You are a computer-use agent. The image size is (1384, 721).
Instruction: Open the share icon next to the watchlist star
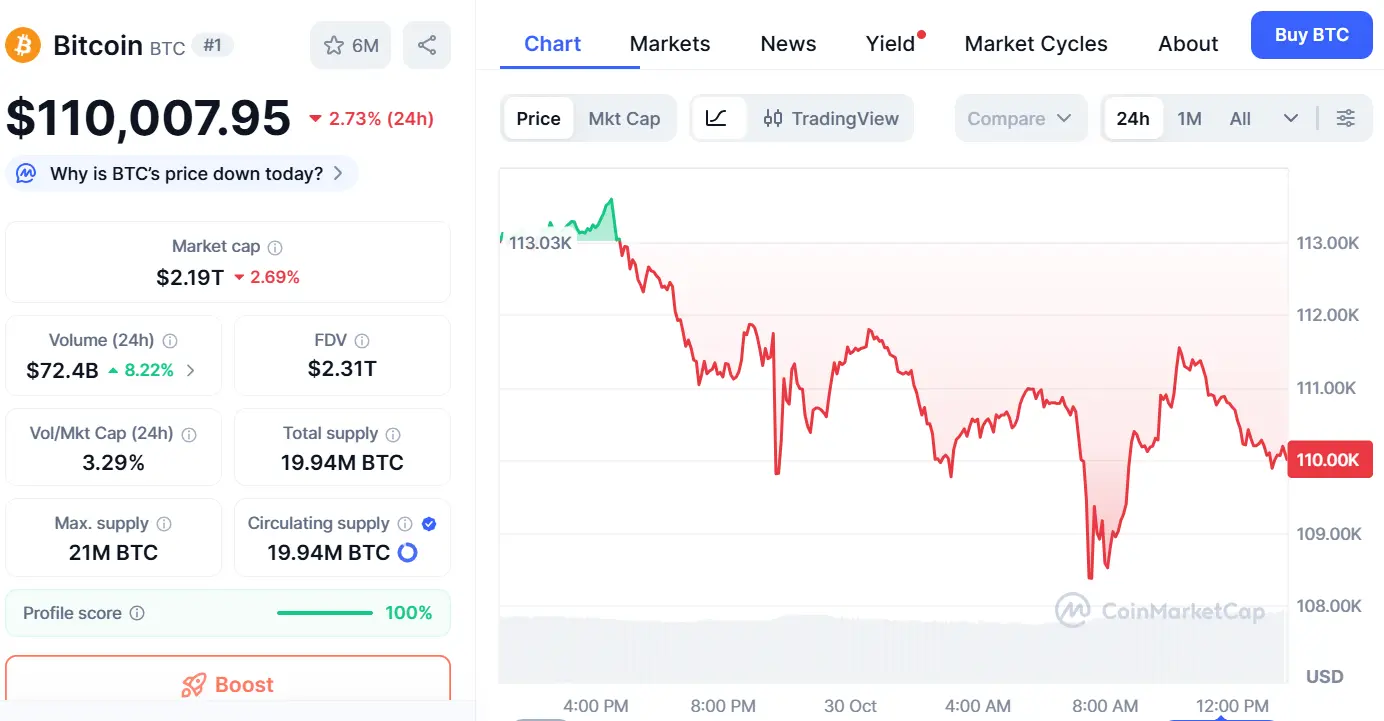click(x=427, y=45)
